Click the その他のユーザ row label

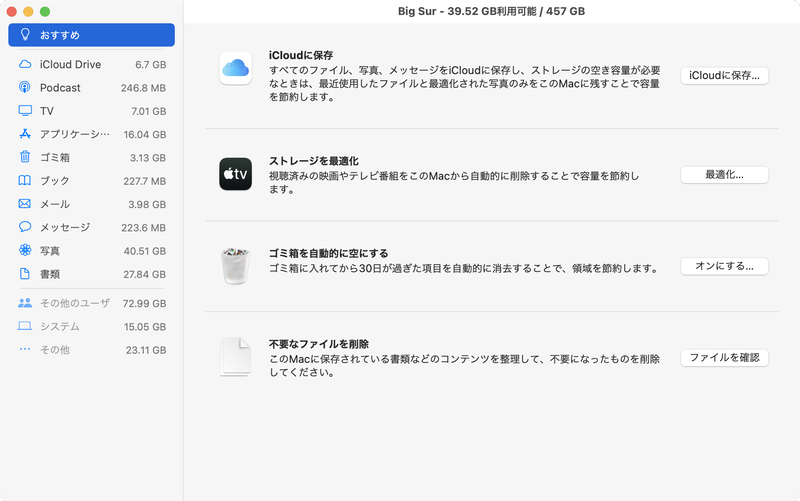click(x=74, y=303)
